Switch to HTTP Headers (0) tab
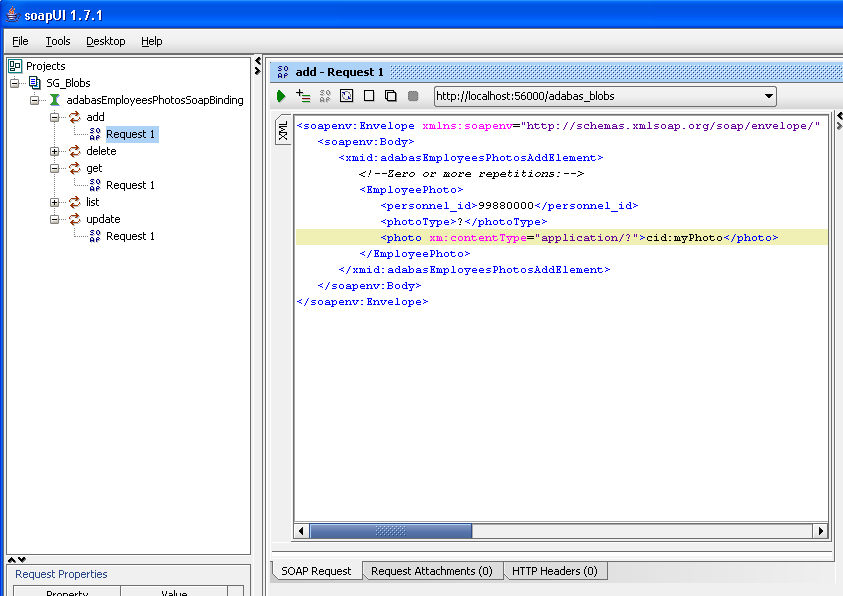Viewport: 843px width, 596px height. (x=555, y=571)
